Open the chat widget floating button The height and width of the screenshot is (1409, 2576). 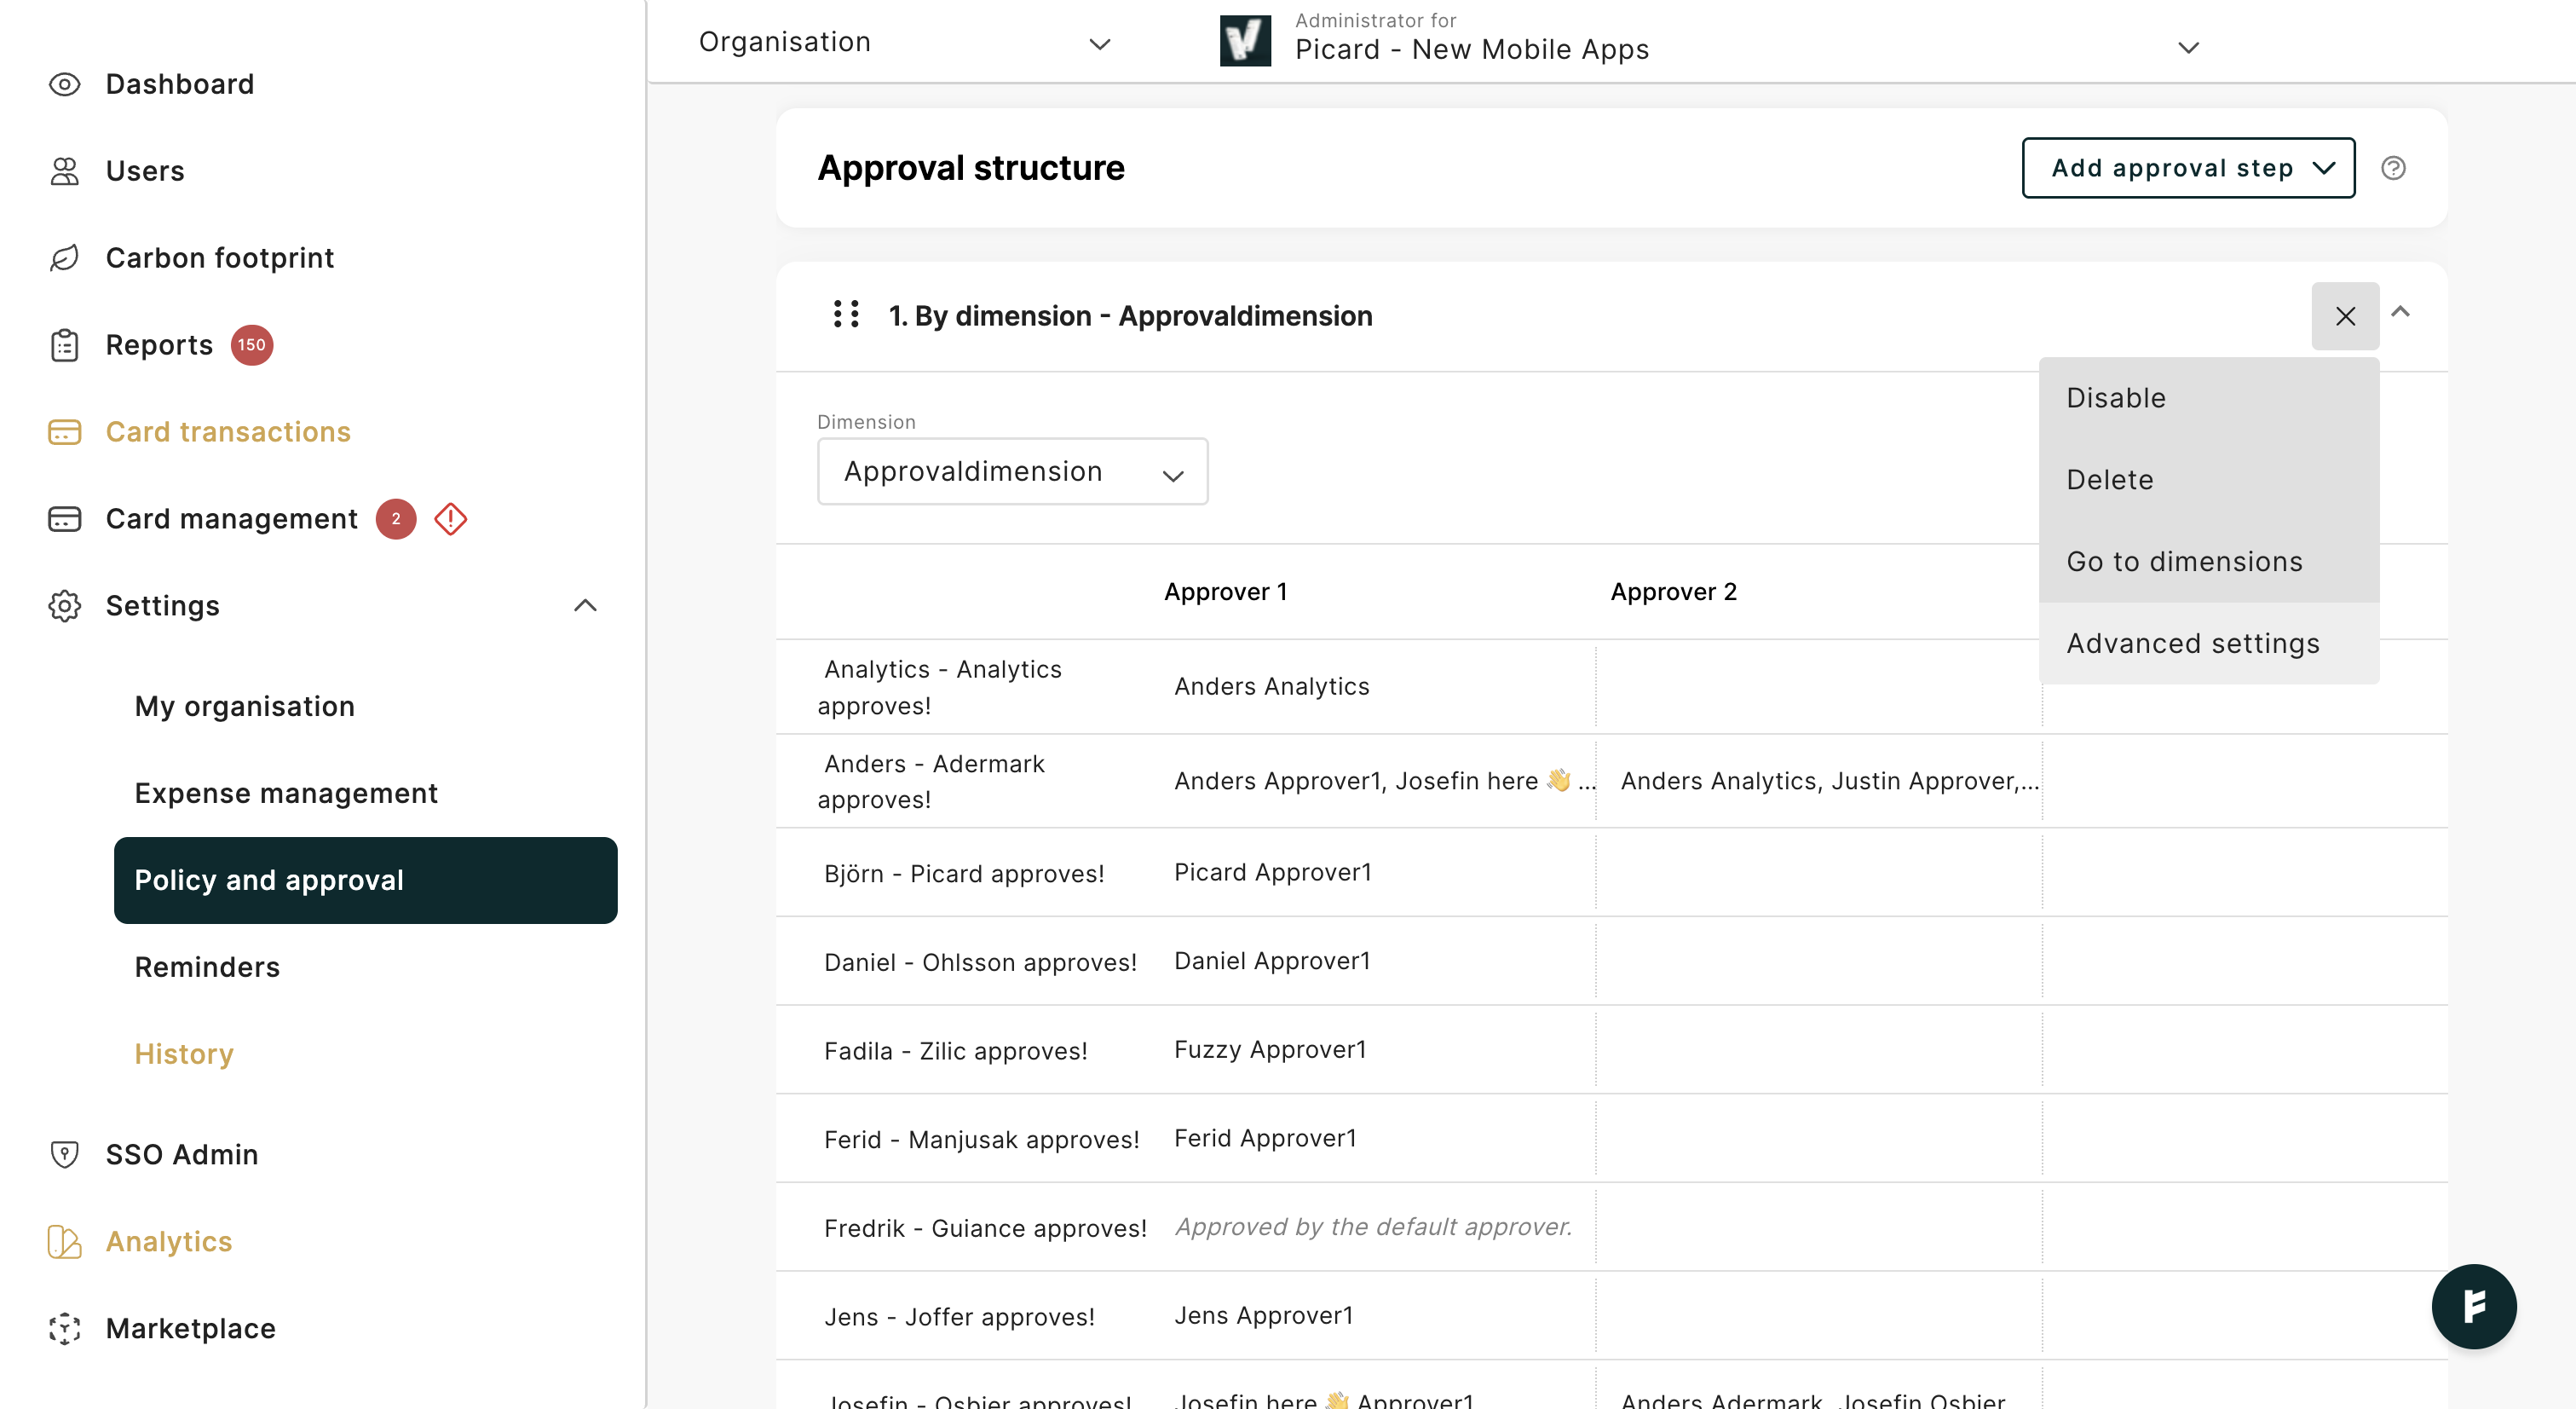click(2473, 1306)
